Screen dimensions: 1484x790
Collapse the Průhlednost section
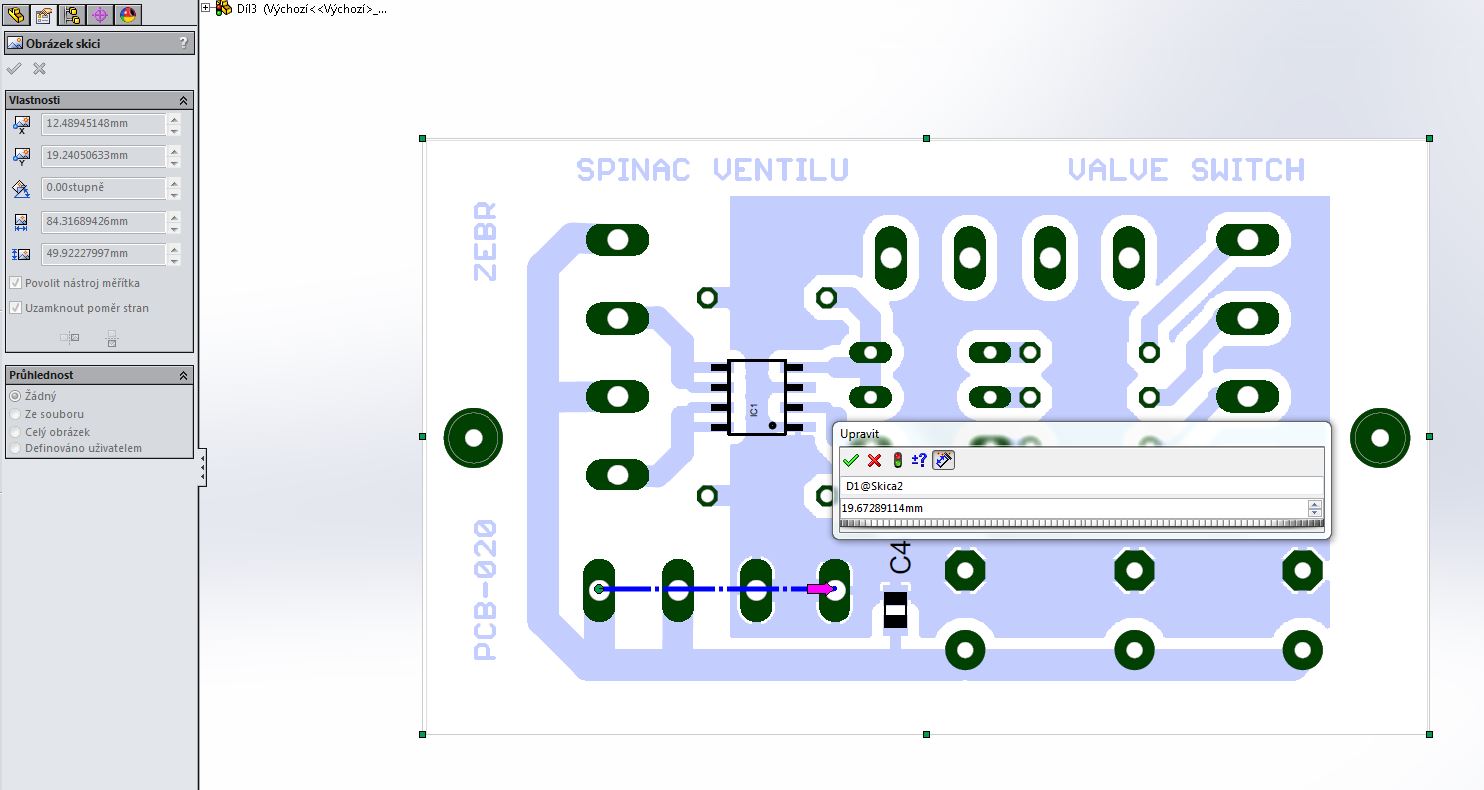[183, 376]
